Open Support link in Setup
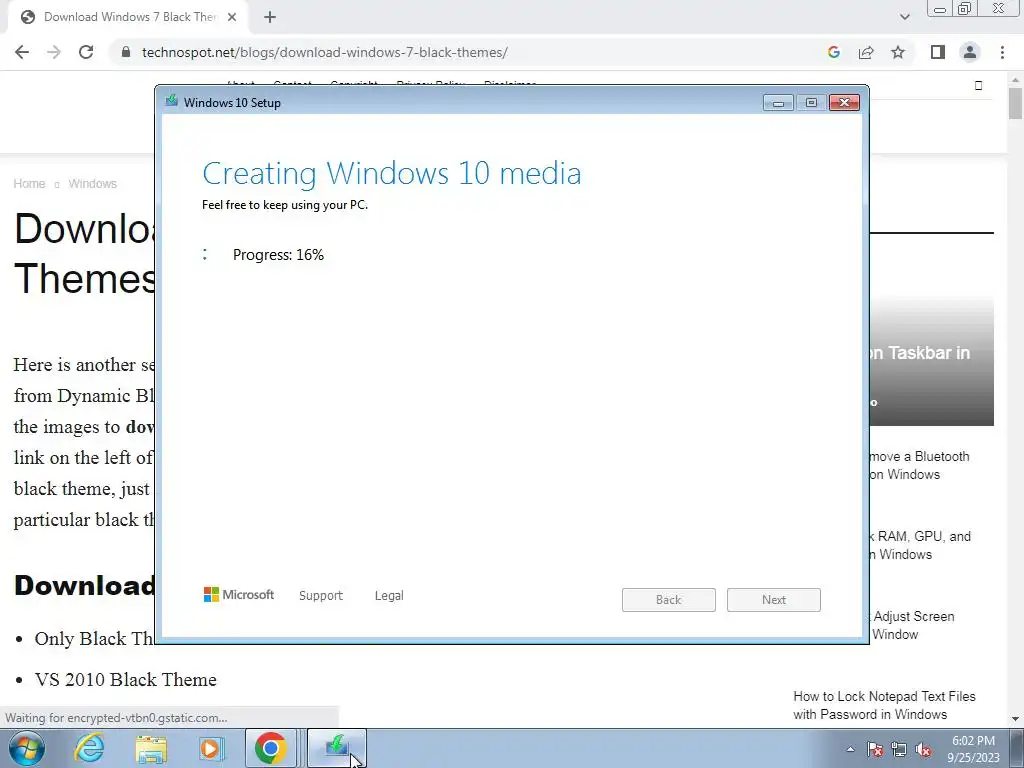1024x768 pixels. [x=321, y=596]
